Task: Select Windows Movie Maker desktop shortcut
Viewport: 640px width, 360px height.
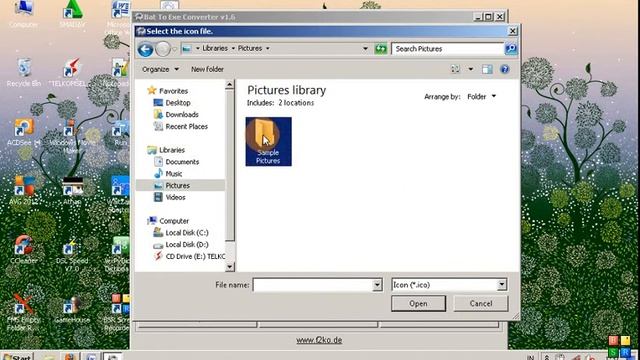Action: coord(72,137)
